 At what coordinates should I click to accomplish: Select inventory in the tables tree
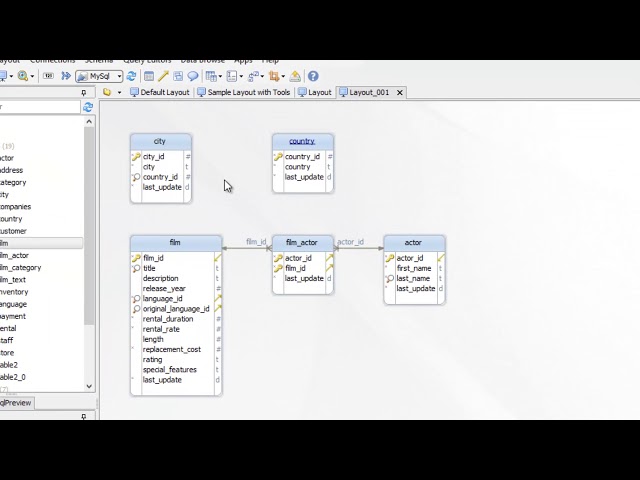14,292
